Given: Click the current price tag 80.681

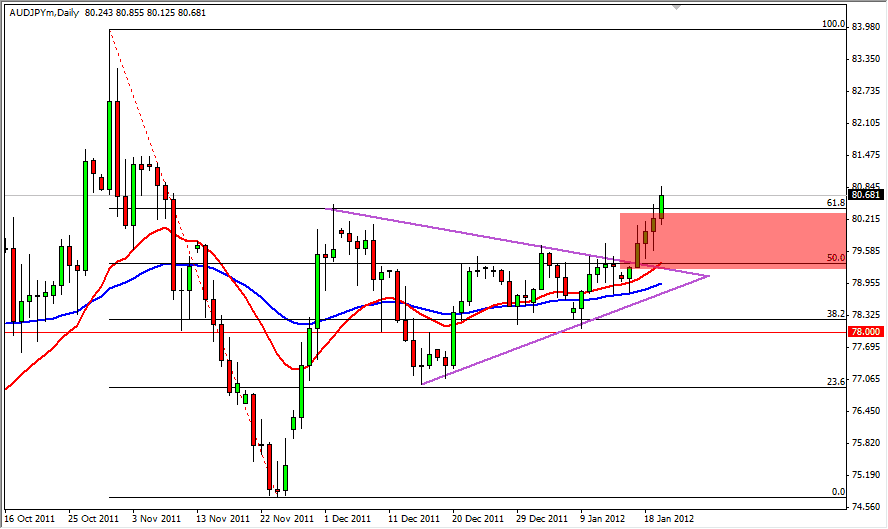Looking at the screenshot, I should [x=865, y=195].
